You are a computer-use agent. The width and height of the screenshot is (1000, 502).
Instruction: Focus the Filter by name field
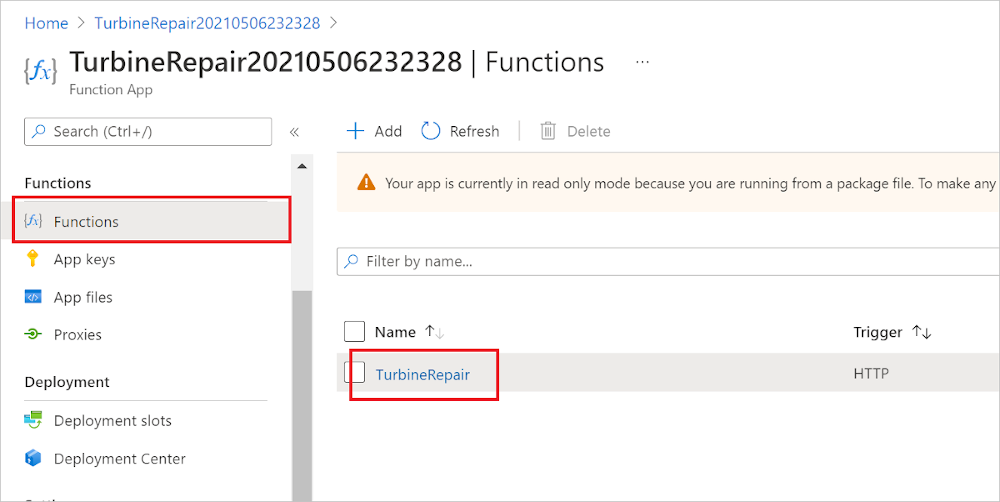(x=668, y=262)
